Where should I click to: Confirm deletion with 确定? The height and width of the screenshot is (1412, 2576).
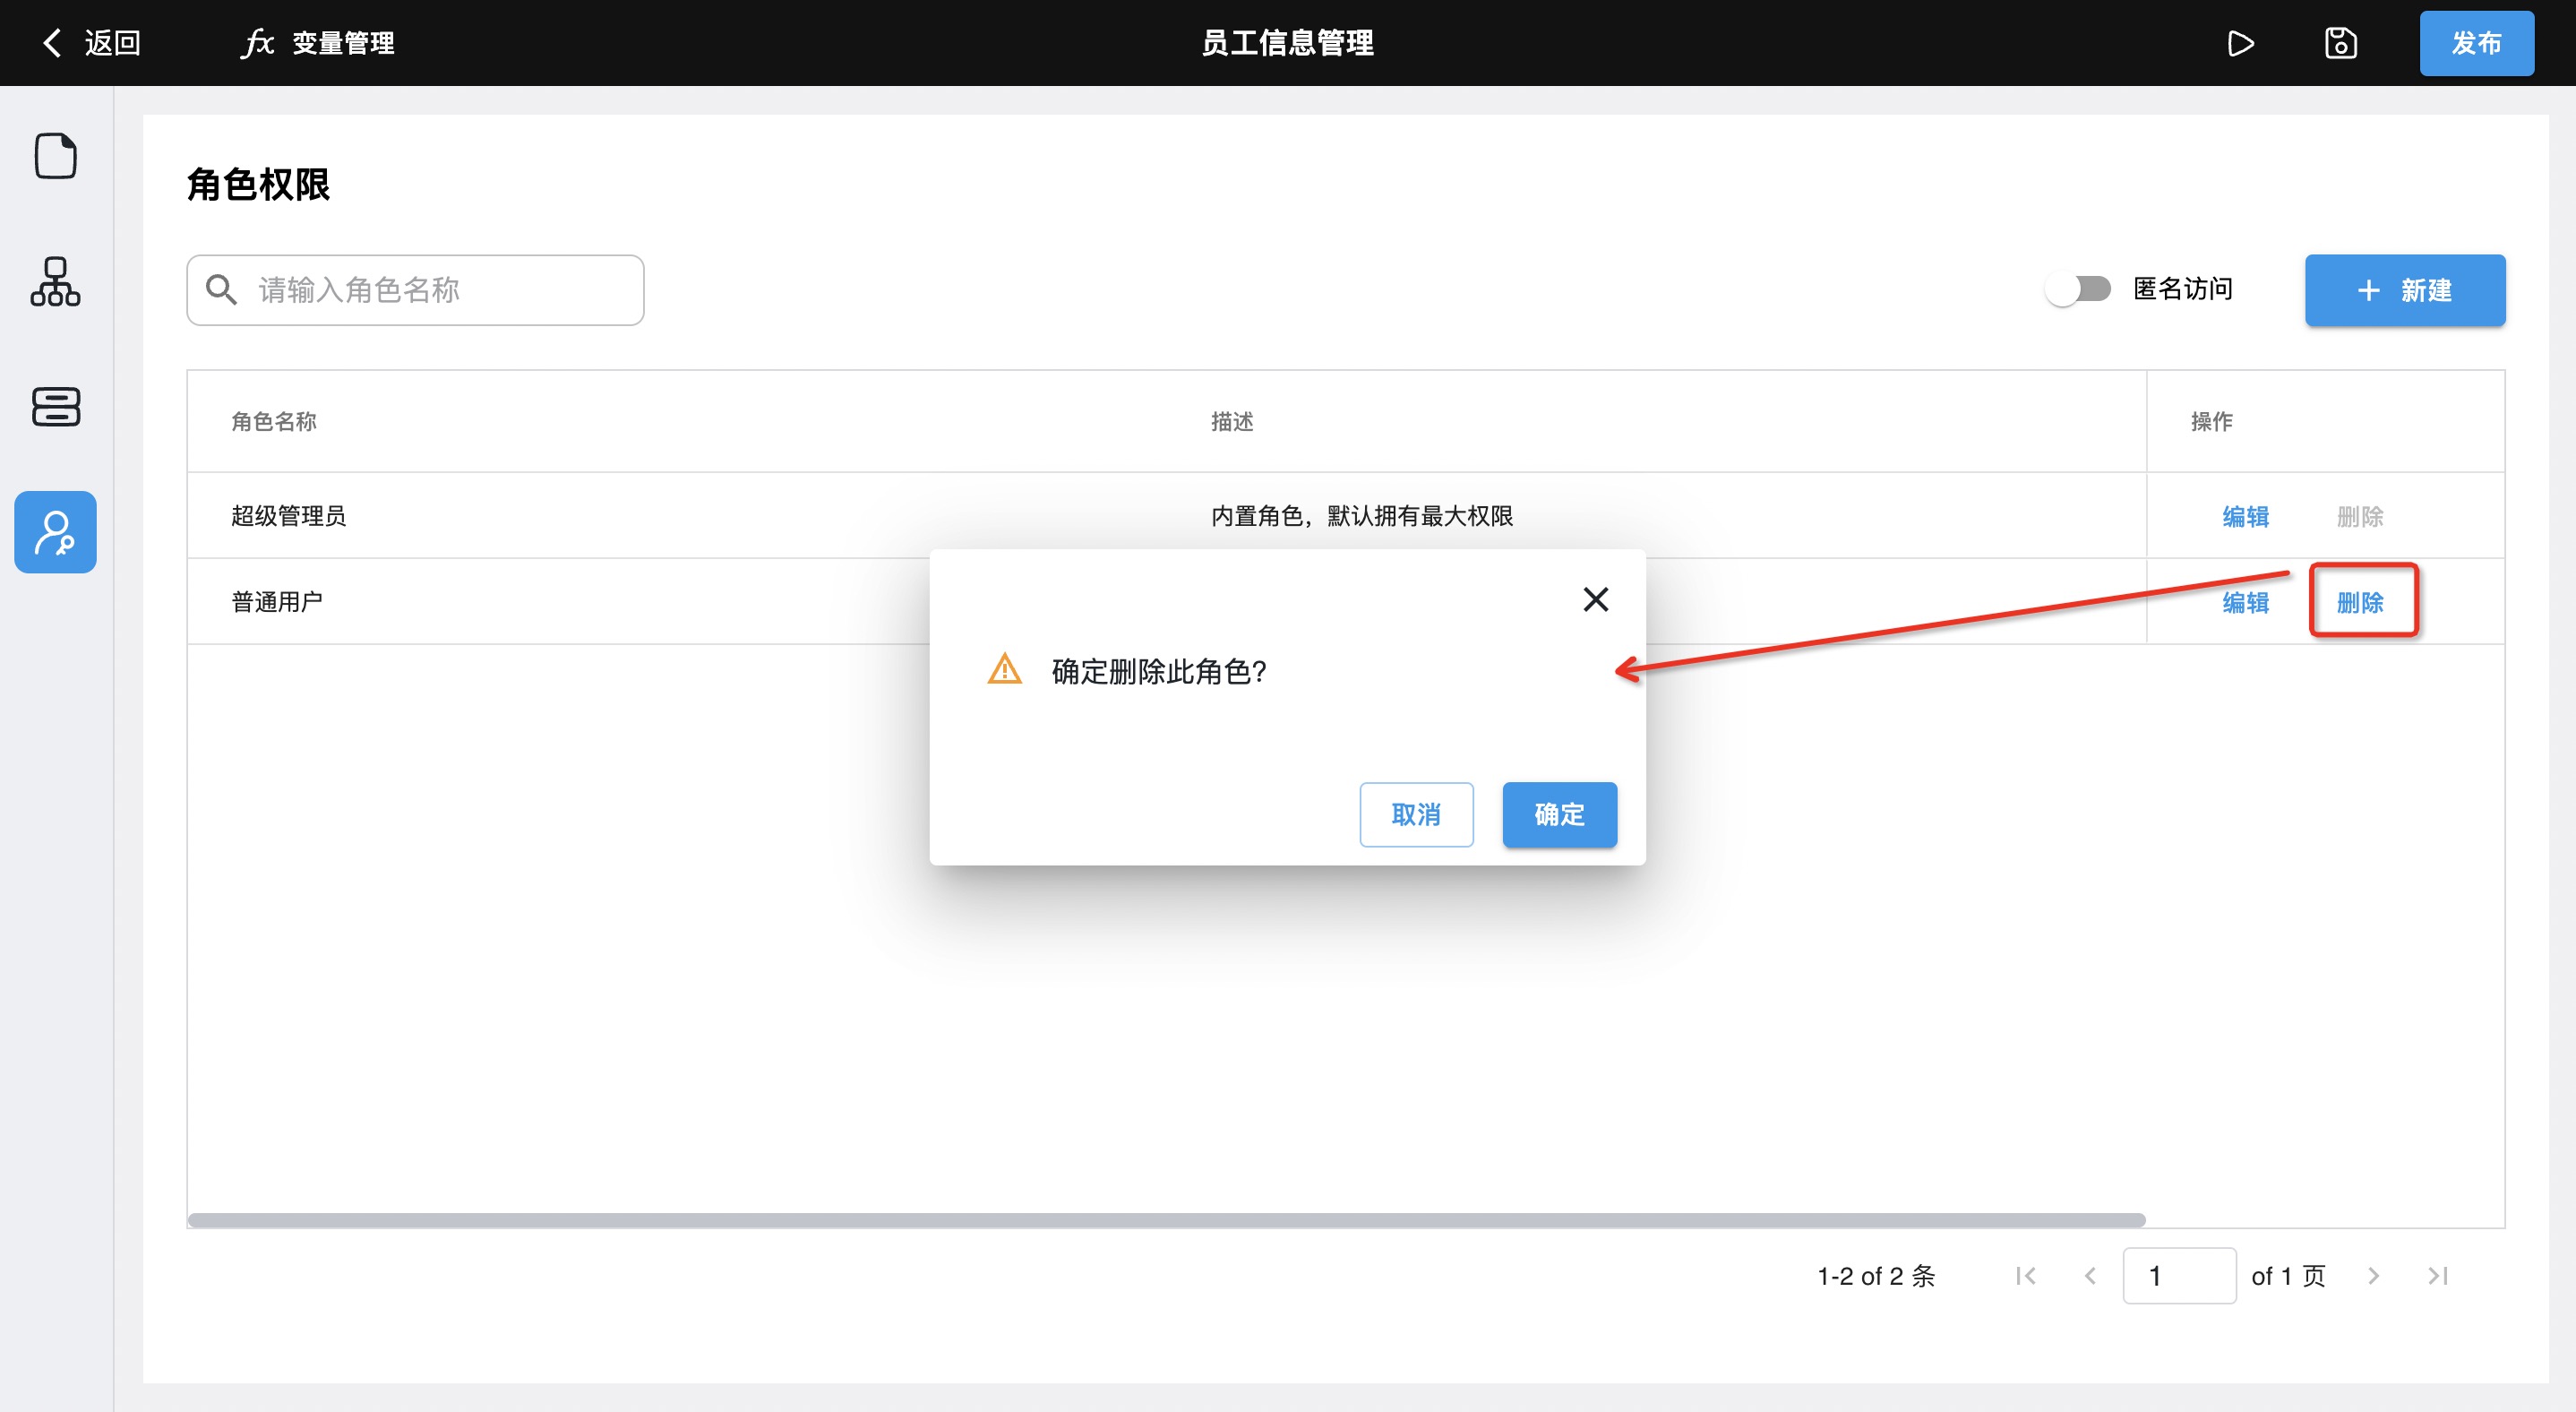click(1559, 814)
